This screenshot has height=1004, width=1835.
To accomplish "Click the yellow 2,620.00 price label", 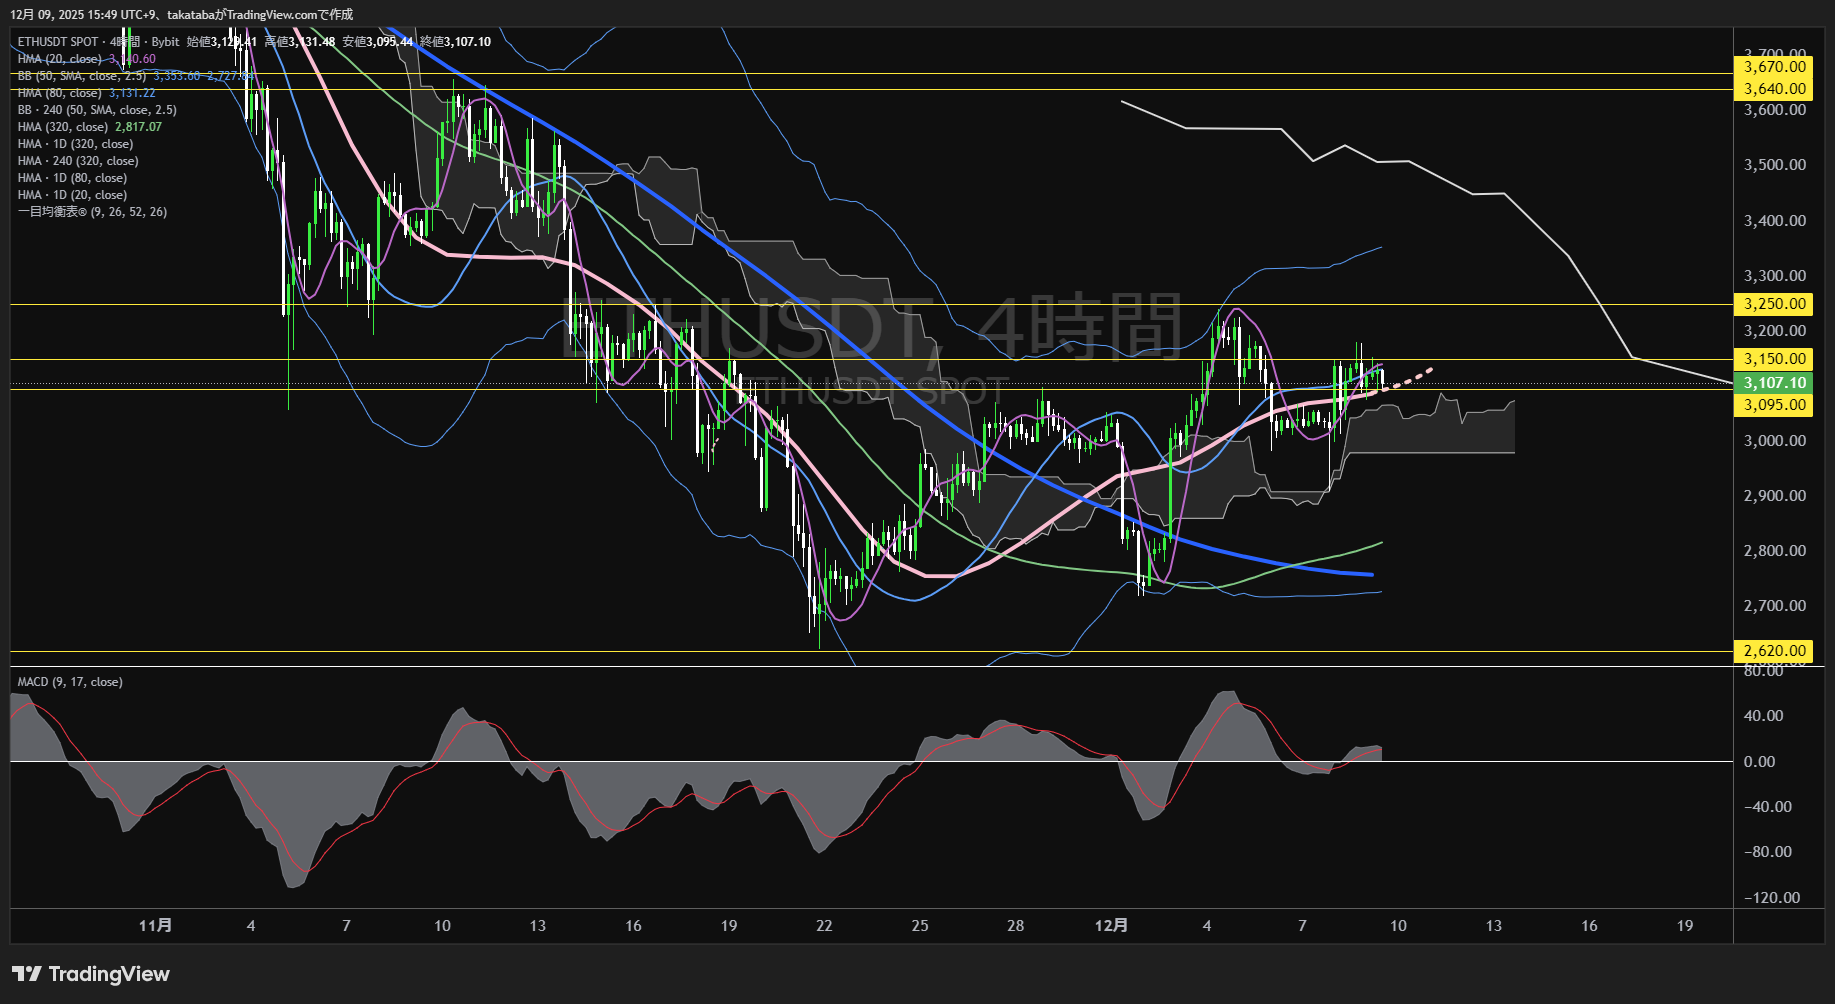I will click(x=1775, y=651).
